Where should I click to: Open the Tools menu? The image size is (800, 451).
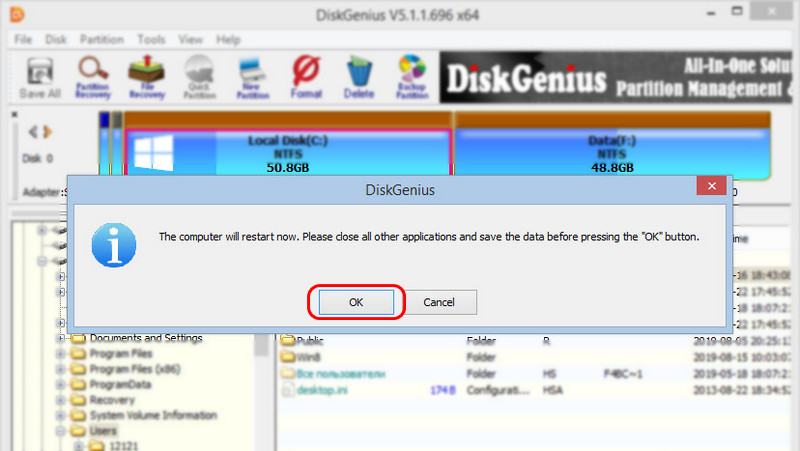coord(151,39)
